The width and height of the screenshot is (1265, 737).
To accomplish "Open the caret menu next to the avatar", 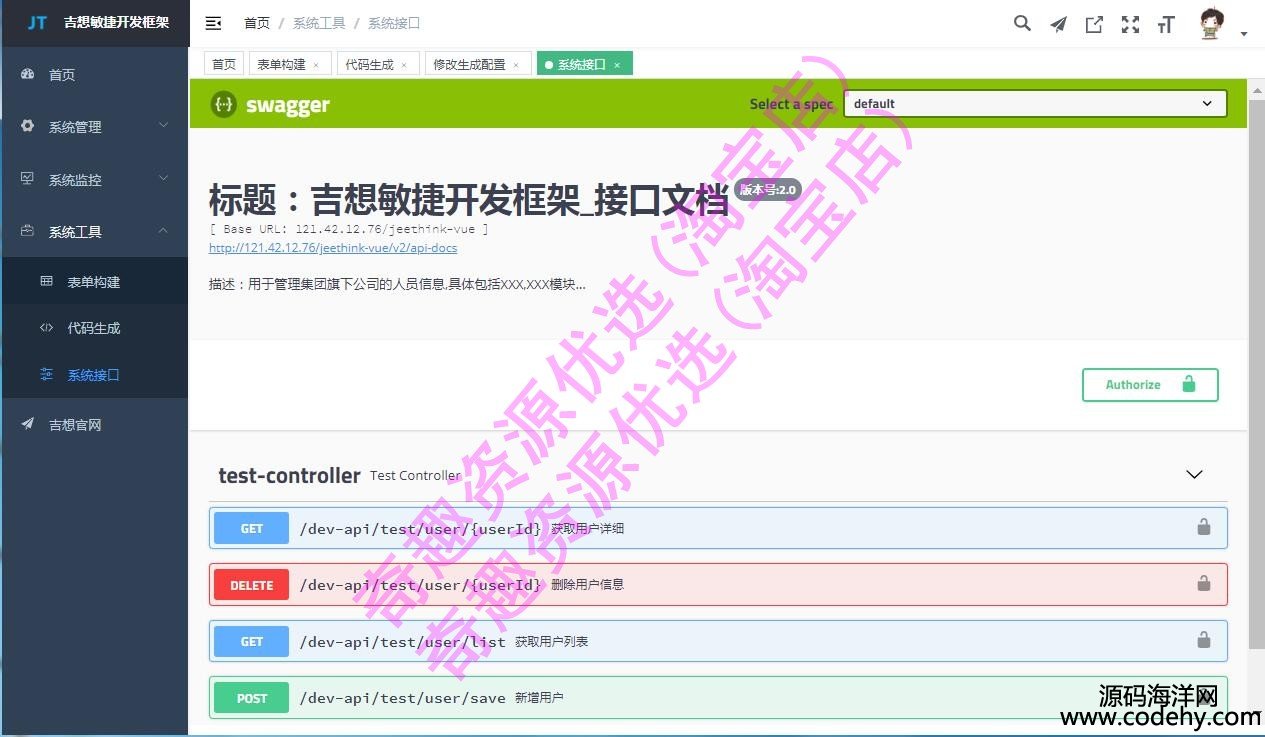I will click(x=1244, y=34).
